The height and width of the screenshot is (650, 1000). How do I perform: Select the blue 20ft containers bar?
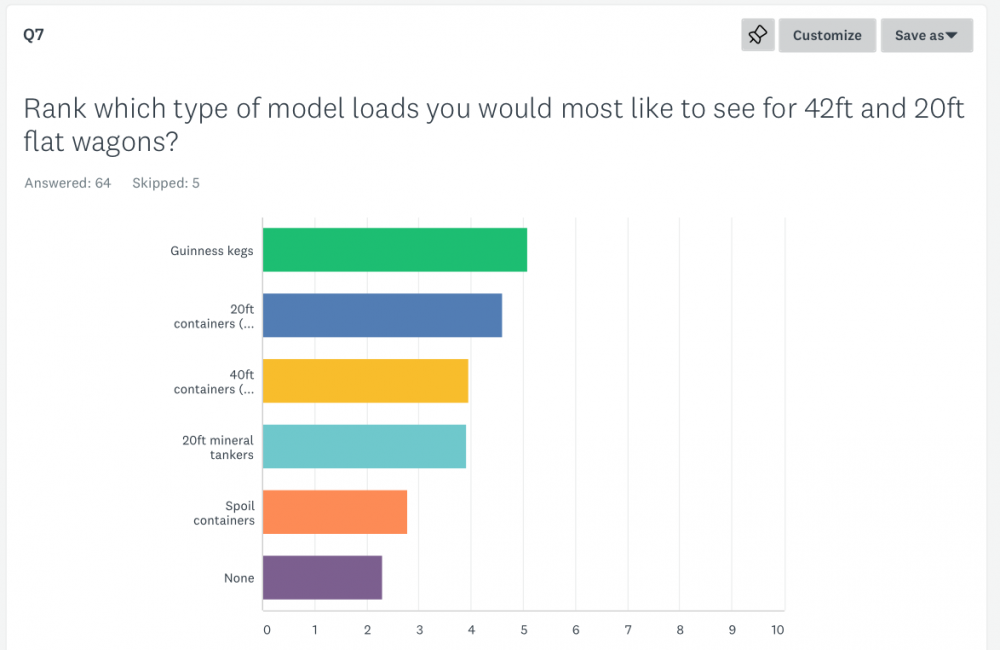tap(382, 315)
